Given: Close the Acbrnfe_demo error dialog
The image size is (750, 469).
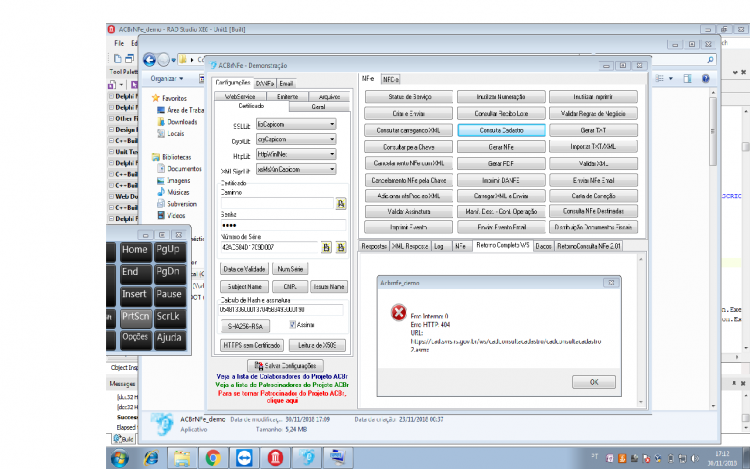Looking at the screenshot, I should pyautogui.click(x=611, y=283).
